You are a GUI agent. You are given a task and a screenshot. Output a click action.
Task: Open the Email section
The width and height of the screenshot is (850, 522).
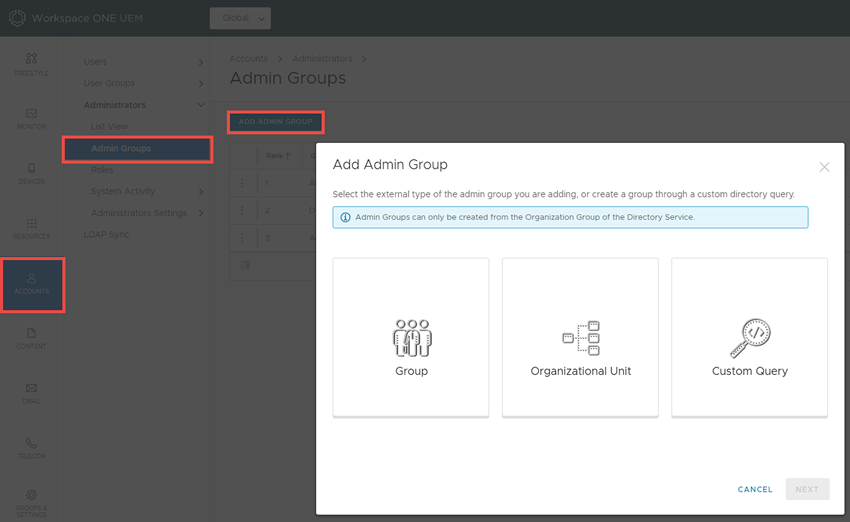31,394
